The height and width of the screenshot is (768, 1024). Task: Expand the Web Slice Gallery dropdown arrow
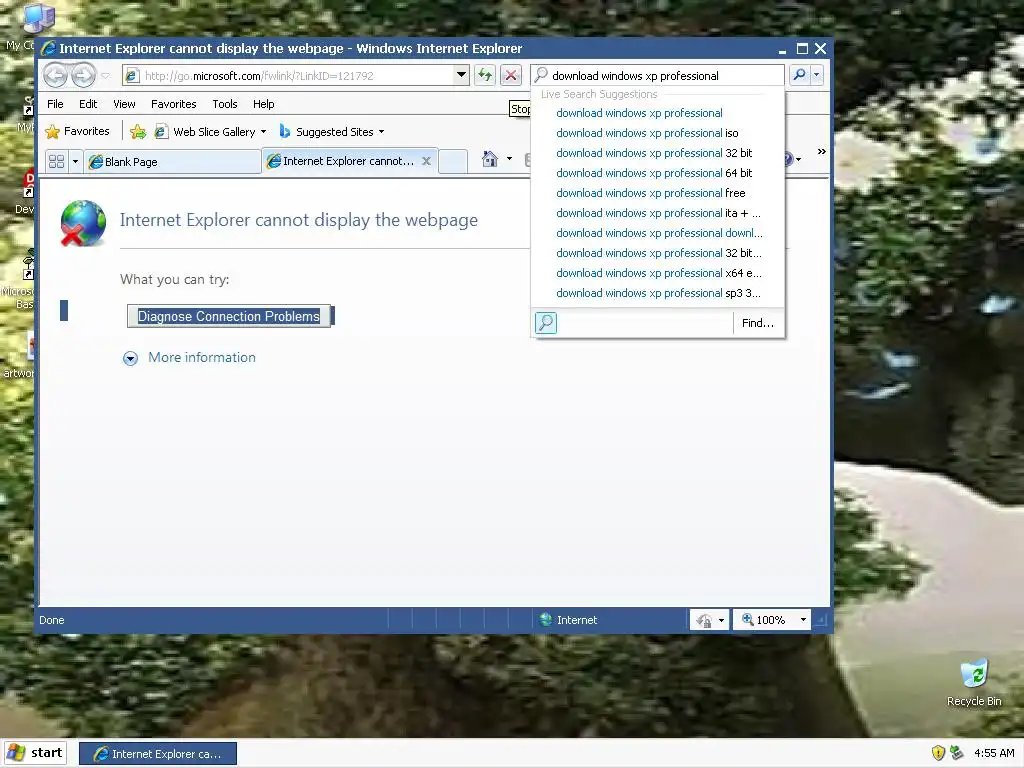[x=264, y=132]
